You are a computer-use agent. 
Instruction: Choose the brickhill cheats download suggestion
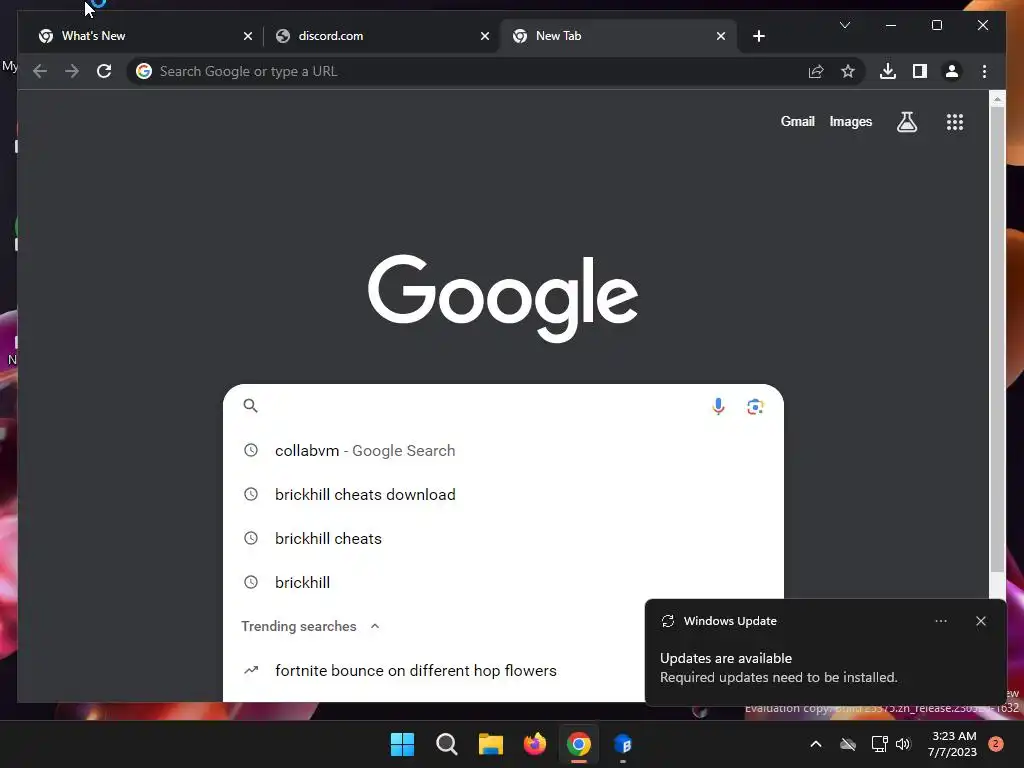tap(503, 494)
